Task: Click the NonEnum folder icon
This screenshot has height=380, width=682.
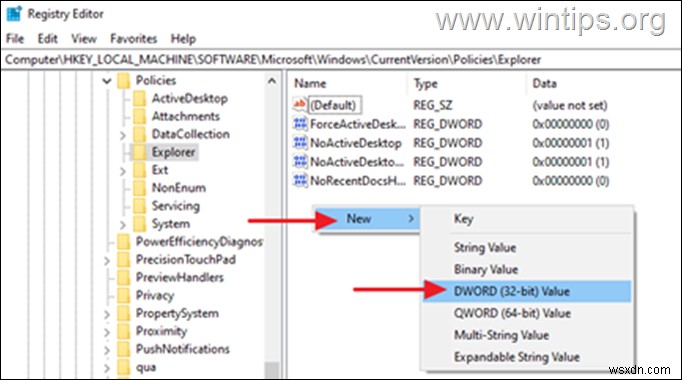Action: pos(140,188)
